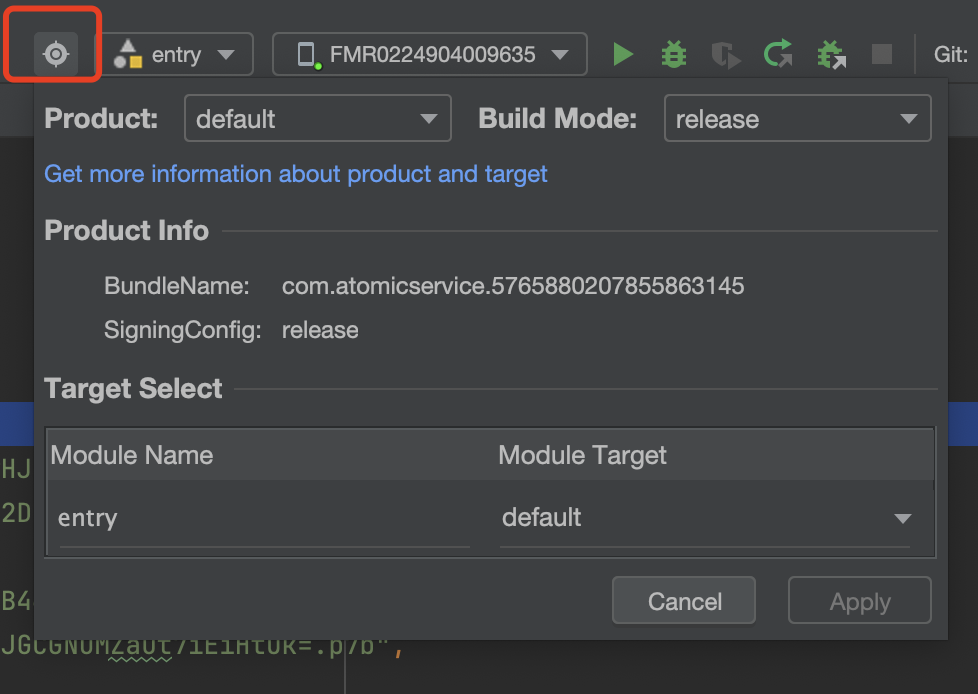Apply changes with the green reload arrow icon
The width and height of the screenshot is (978, 694).
[x=778, y=54]
